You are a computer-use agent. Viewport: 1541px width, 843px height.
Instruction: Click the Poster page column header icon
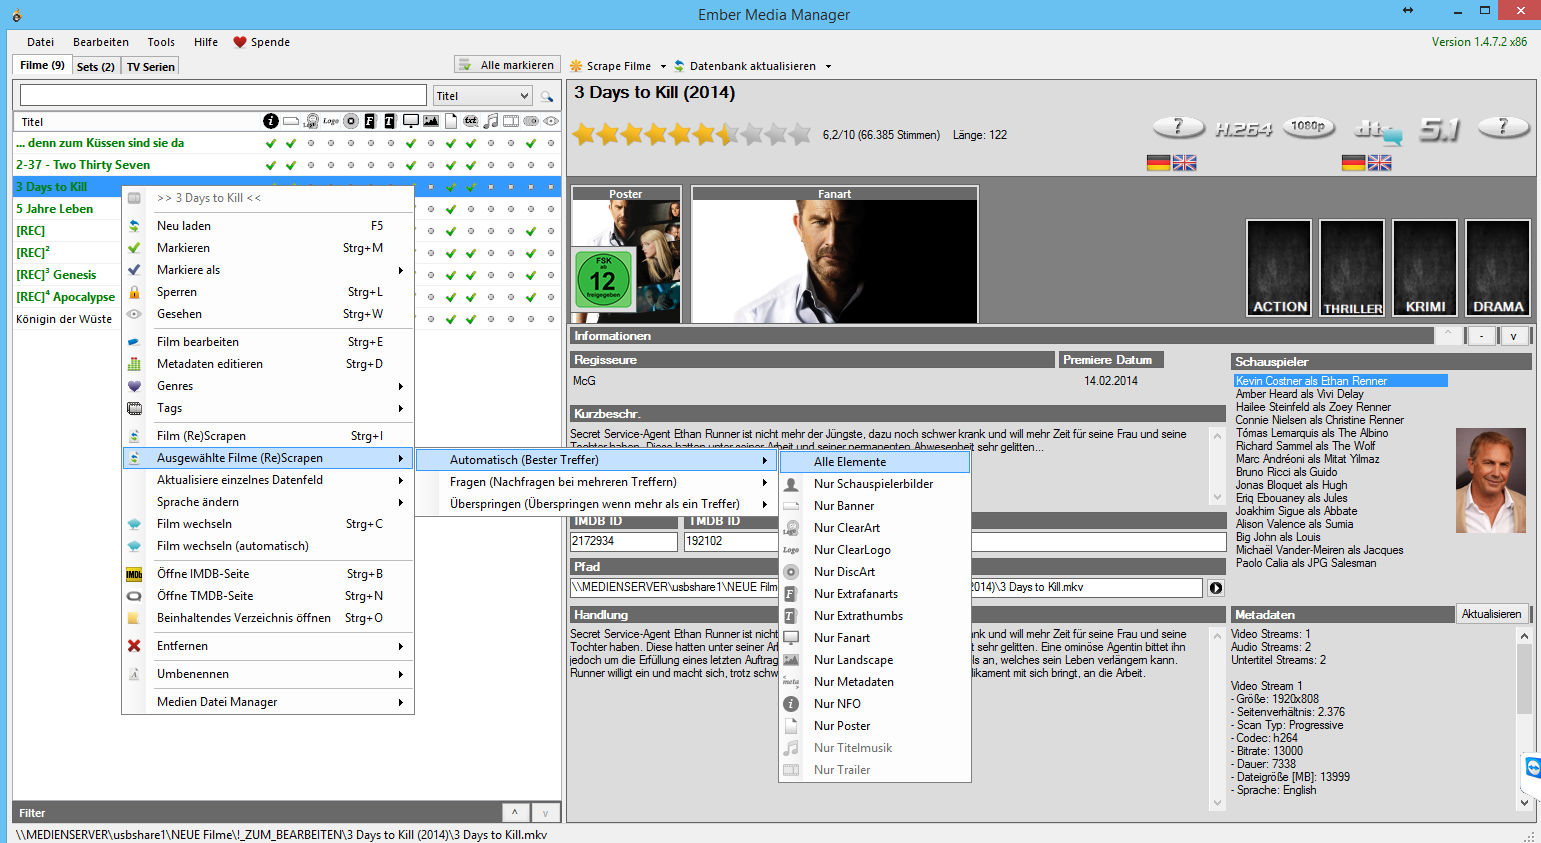[x=451, y=121]
